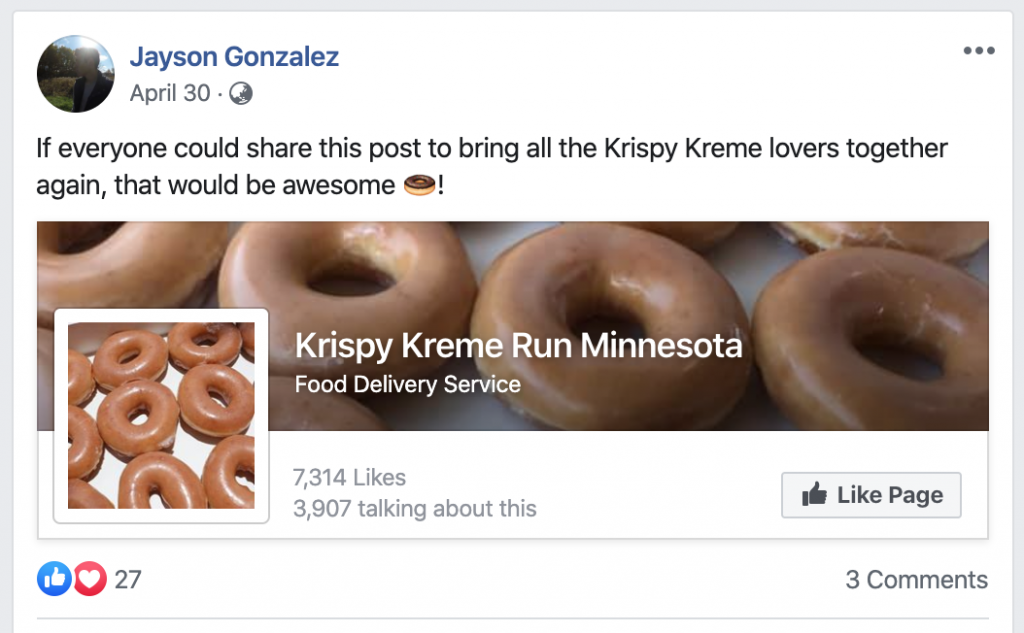The height and width of the screenshot is (633, 1024).
Task: Click the red heart love reaction icon
Action: tap(89, 579)
